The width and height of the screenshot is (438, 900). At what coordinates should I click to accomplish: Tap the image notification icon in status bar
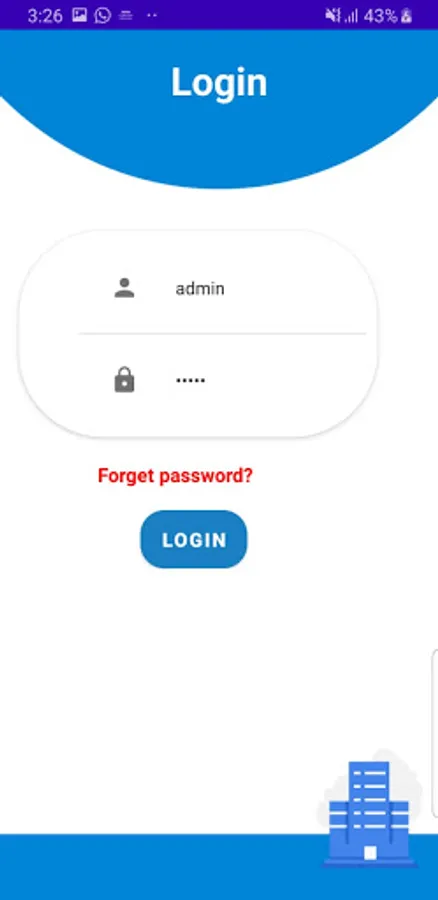pos(79,15)
